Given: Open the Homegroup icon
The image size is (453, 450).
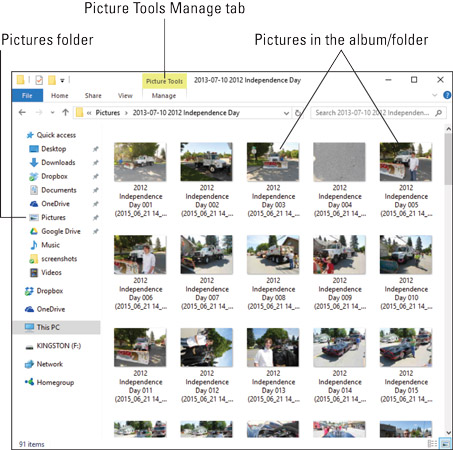Looking at the screenshot, I should pos(29,382).
